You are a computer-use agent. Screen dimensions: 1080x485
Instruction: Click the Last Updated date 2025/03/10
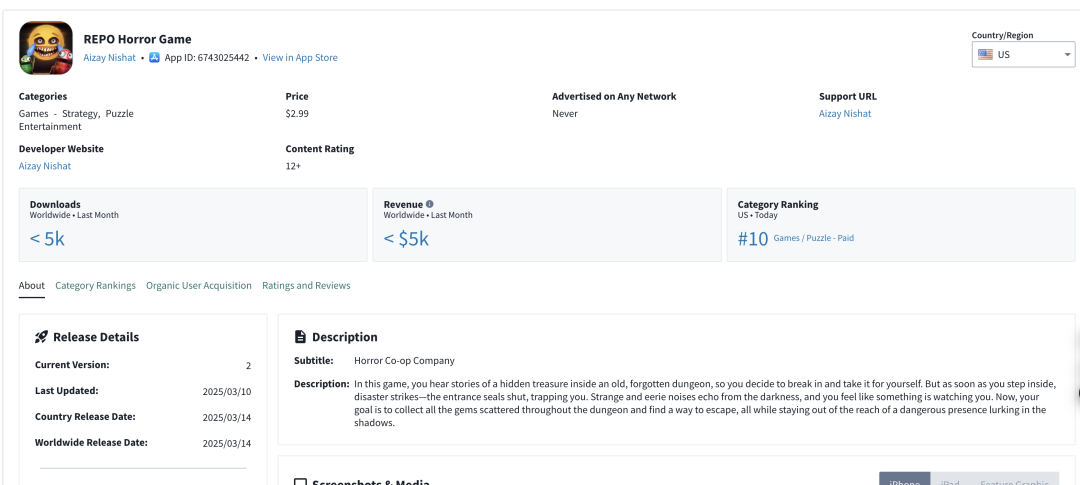tap(227, 391)
